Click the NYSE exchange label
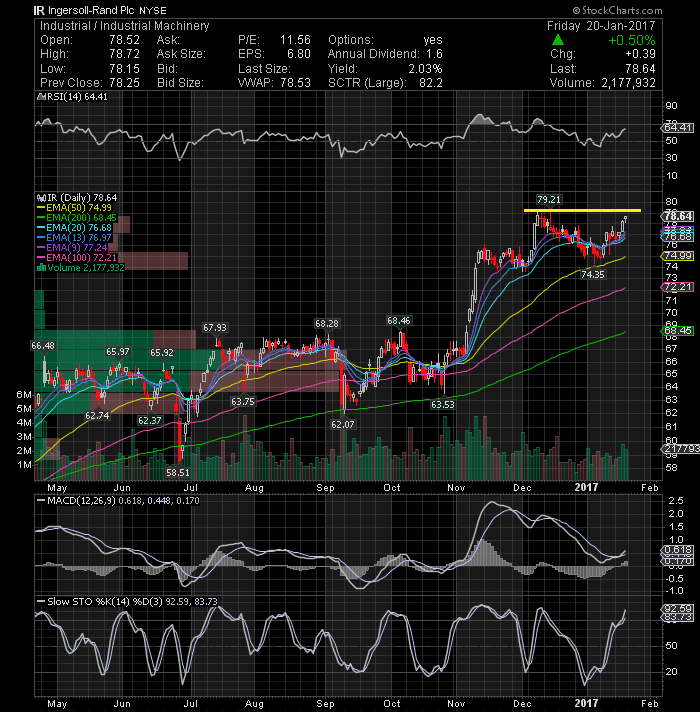700x712 pixels. click(153, 10)
